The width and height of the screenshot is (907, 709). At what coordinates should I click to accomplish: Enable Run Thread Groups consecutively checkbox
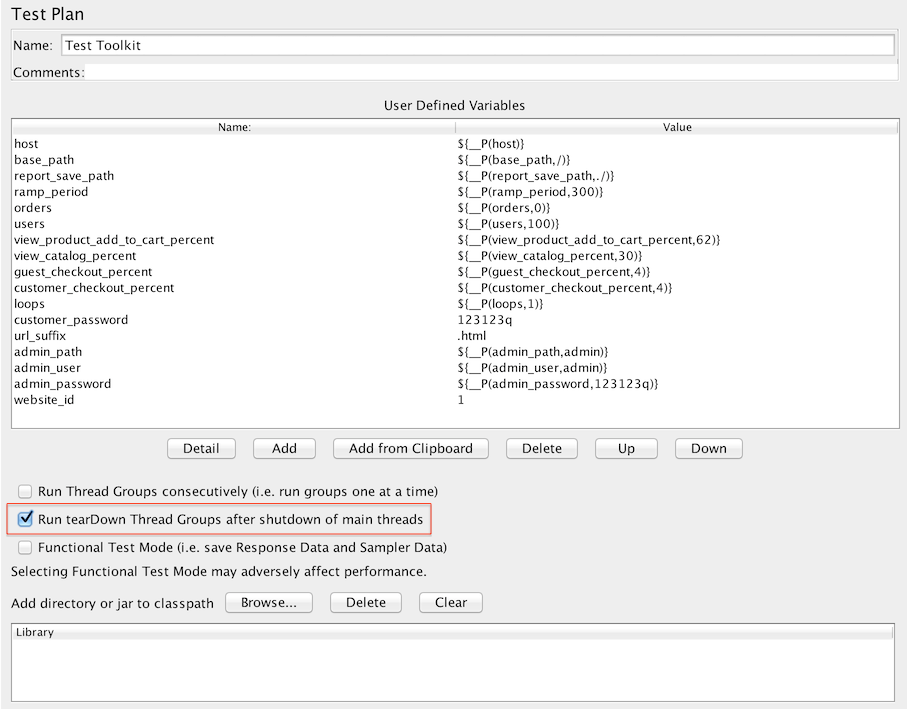(x=25, y=492)
